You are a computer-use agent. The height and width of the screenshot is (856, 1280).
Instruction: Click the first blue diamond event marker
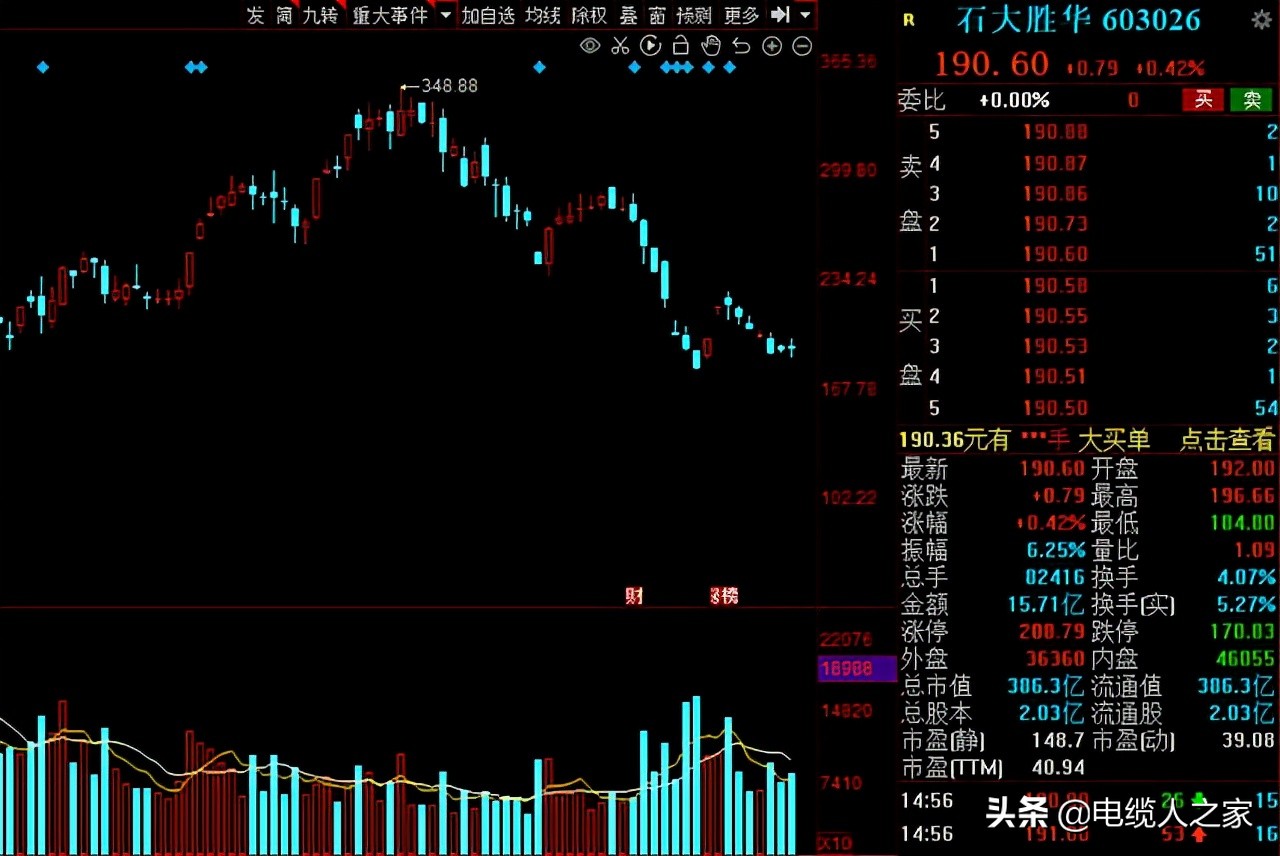click(42, 67)
